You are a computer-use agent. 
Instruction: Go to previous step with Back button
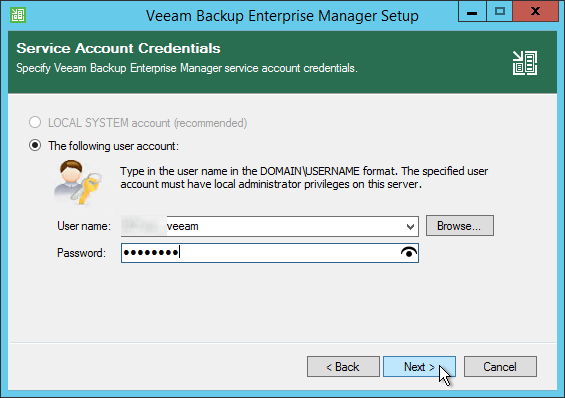pyautogui.click(x=343, y=367)
